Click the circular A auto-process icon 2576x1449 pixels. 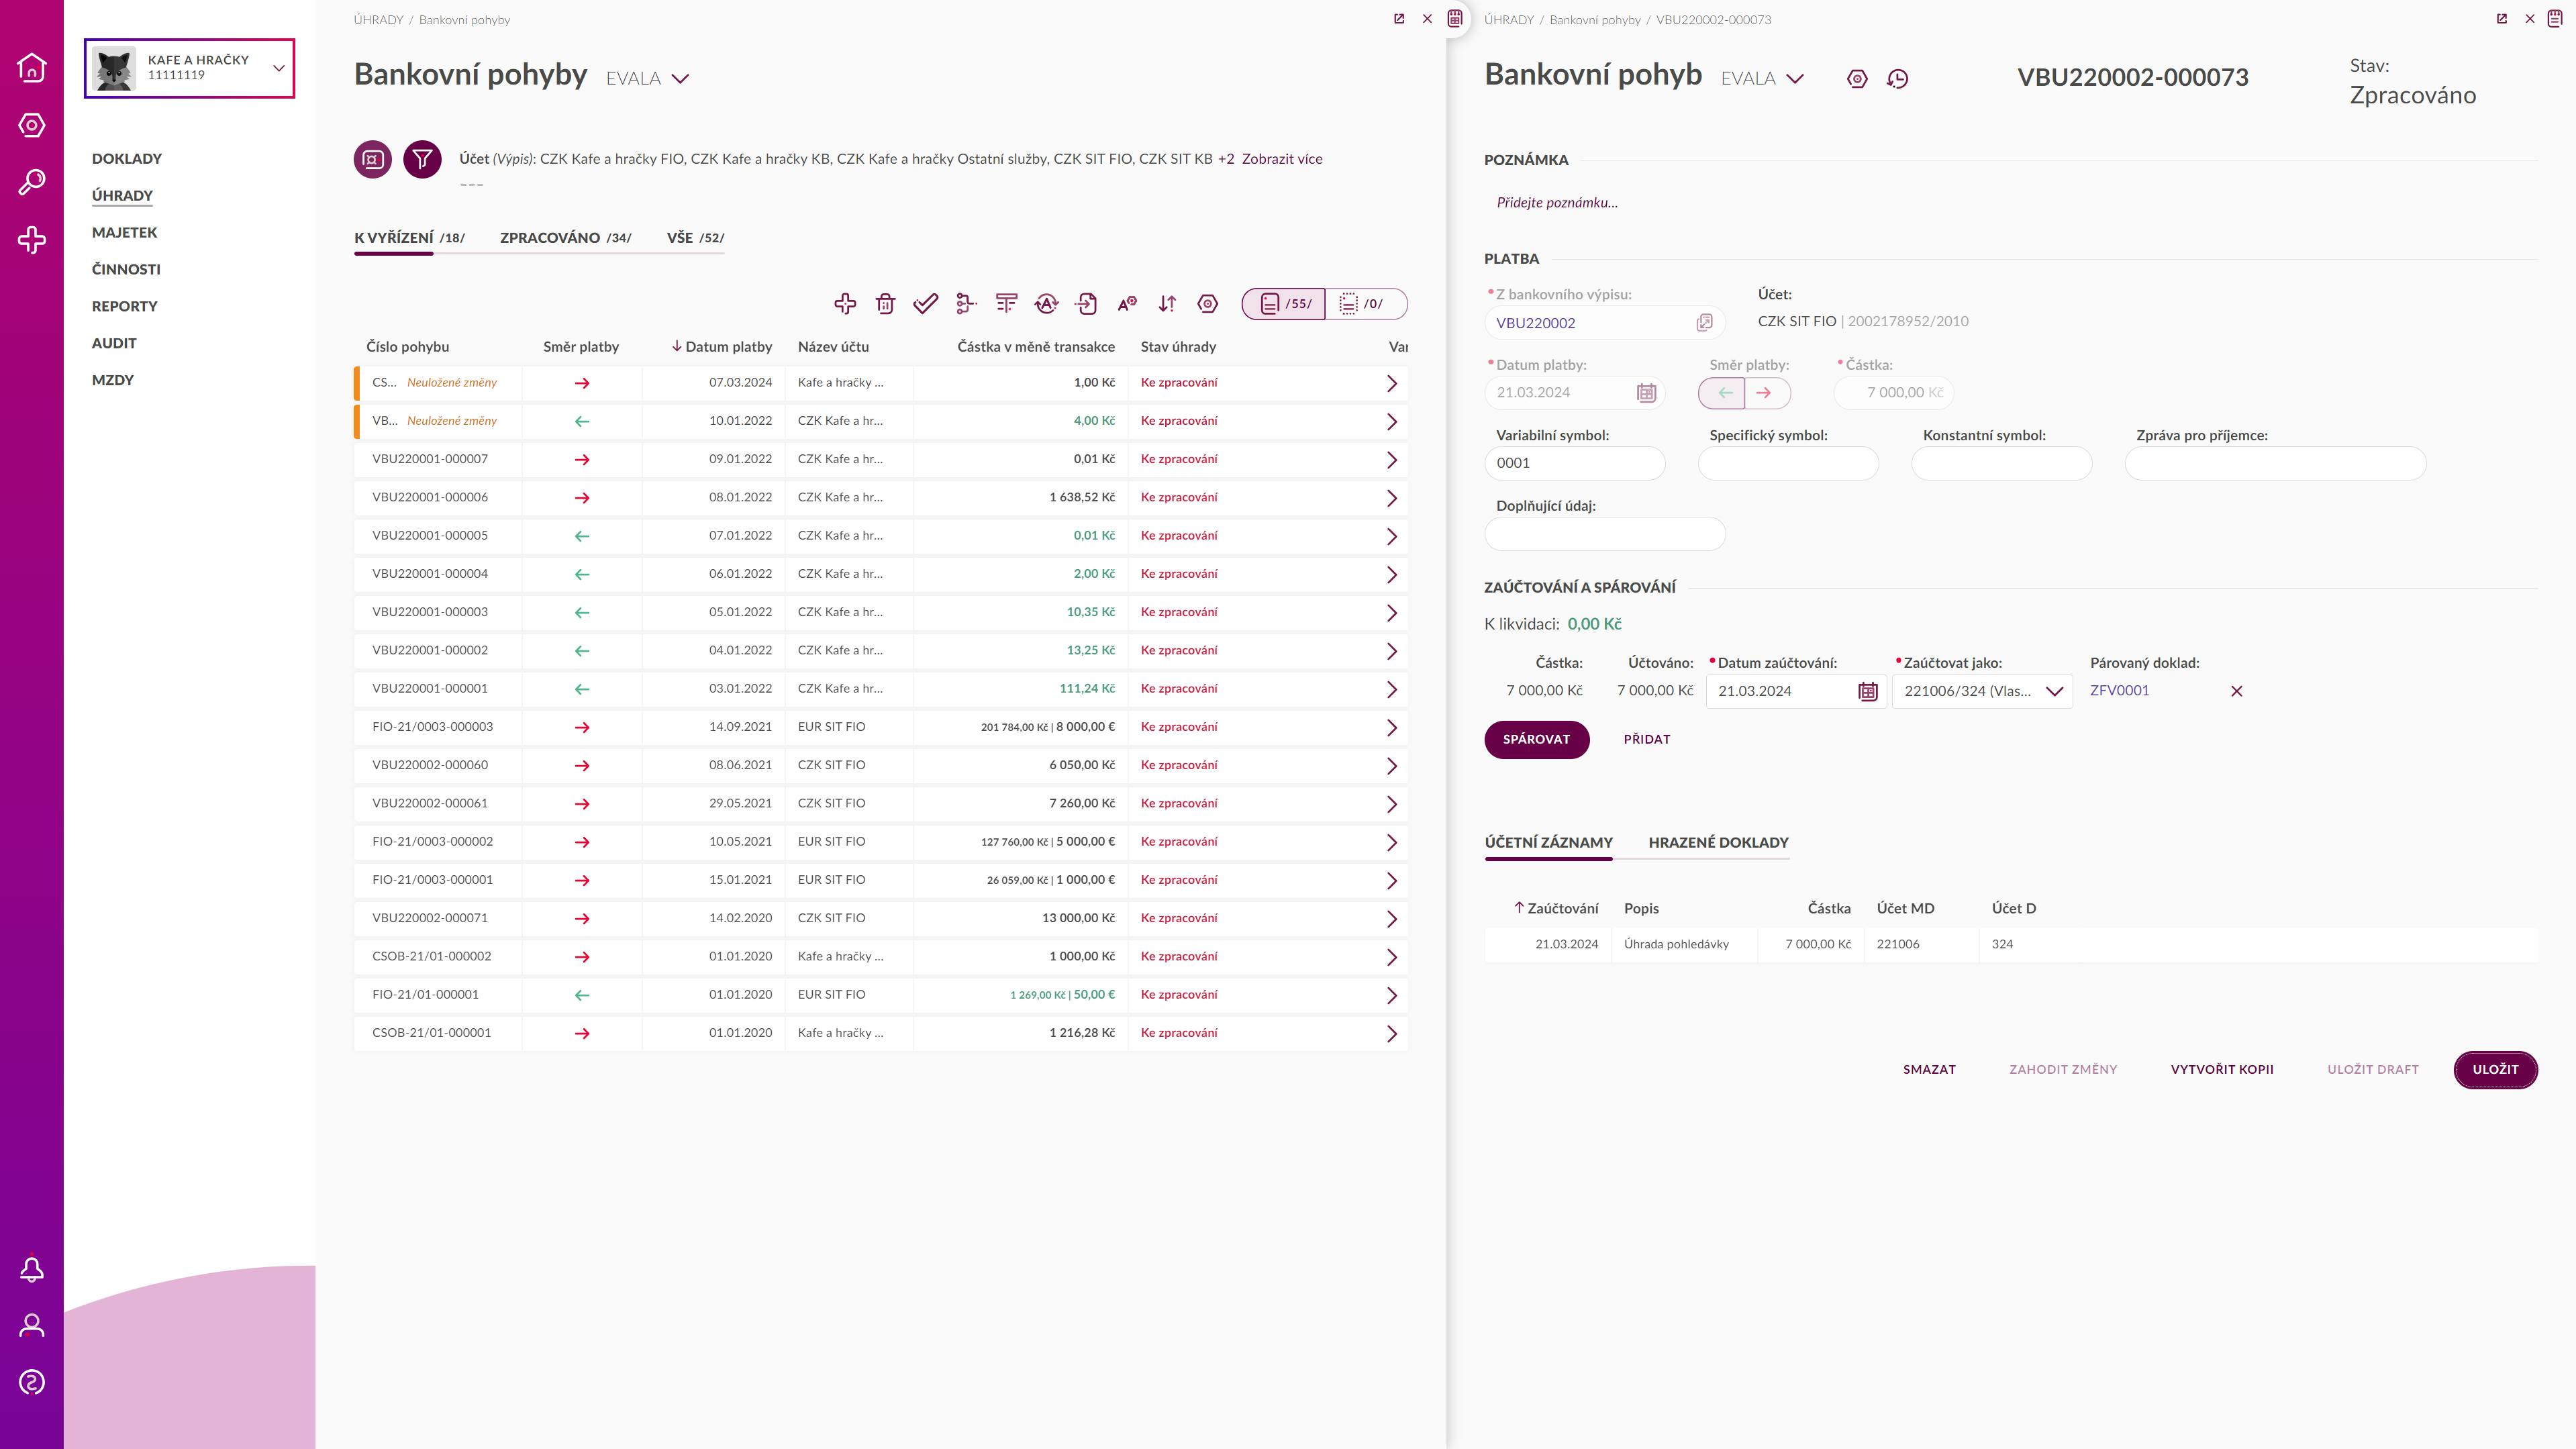[x=1046, y=303]
